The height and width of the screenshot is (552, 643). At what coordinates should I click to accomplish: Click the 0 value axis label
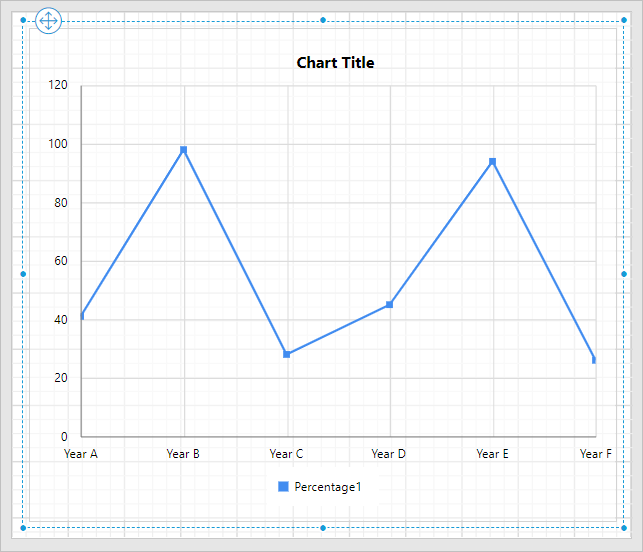[64, 437]
